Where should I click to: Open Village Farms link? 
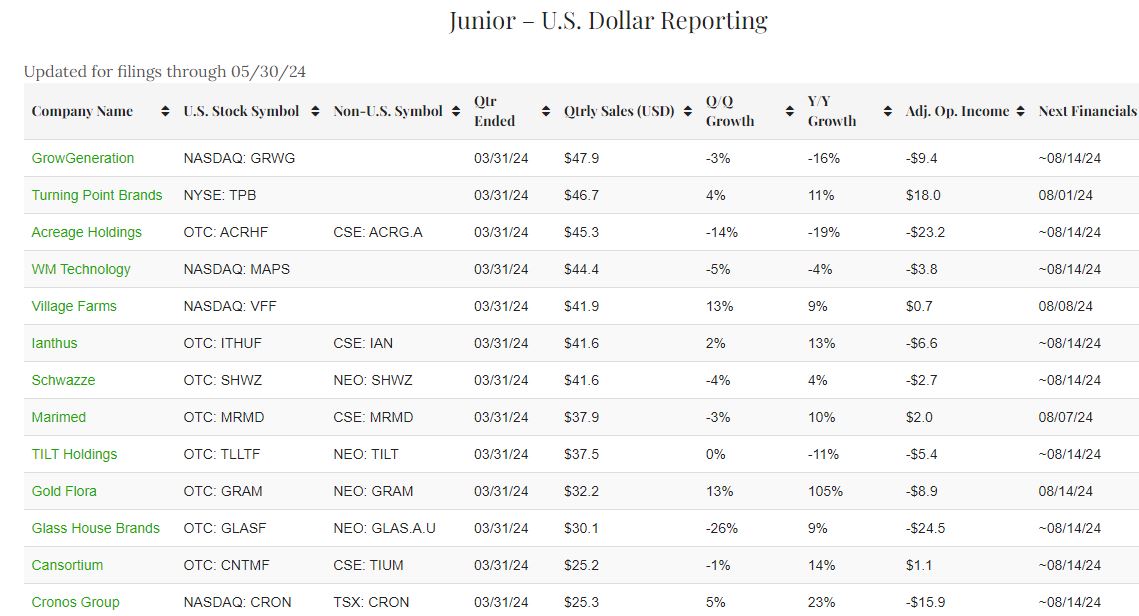pos(74,306)
